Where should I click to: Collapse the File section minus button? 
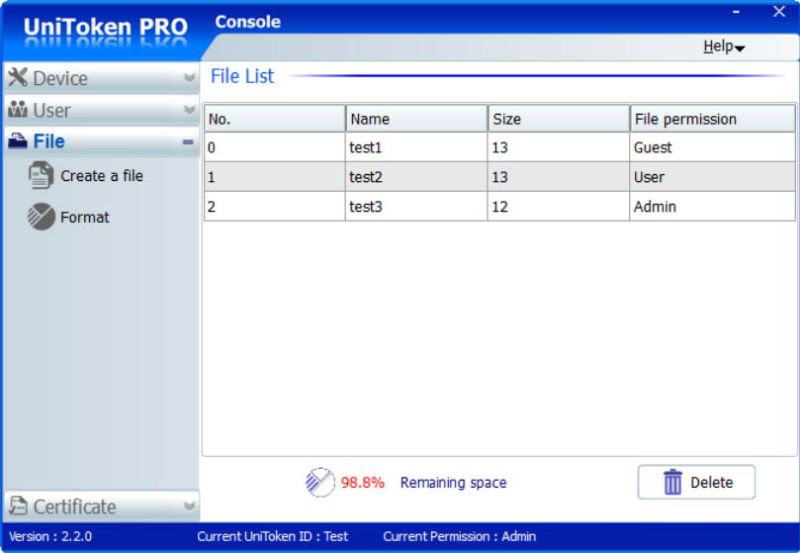point(188,142)
